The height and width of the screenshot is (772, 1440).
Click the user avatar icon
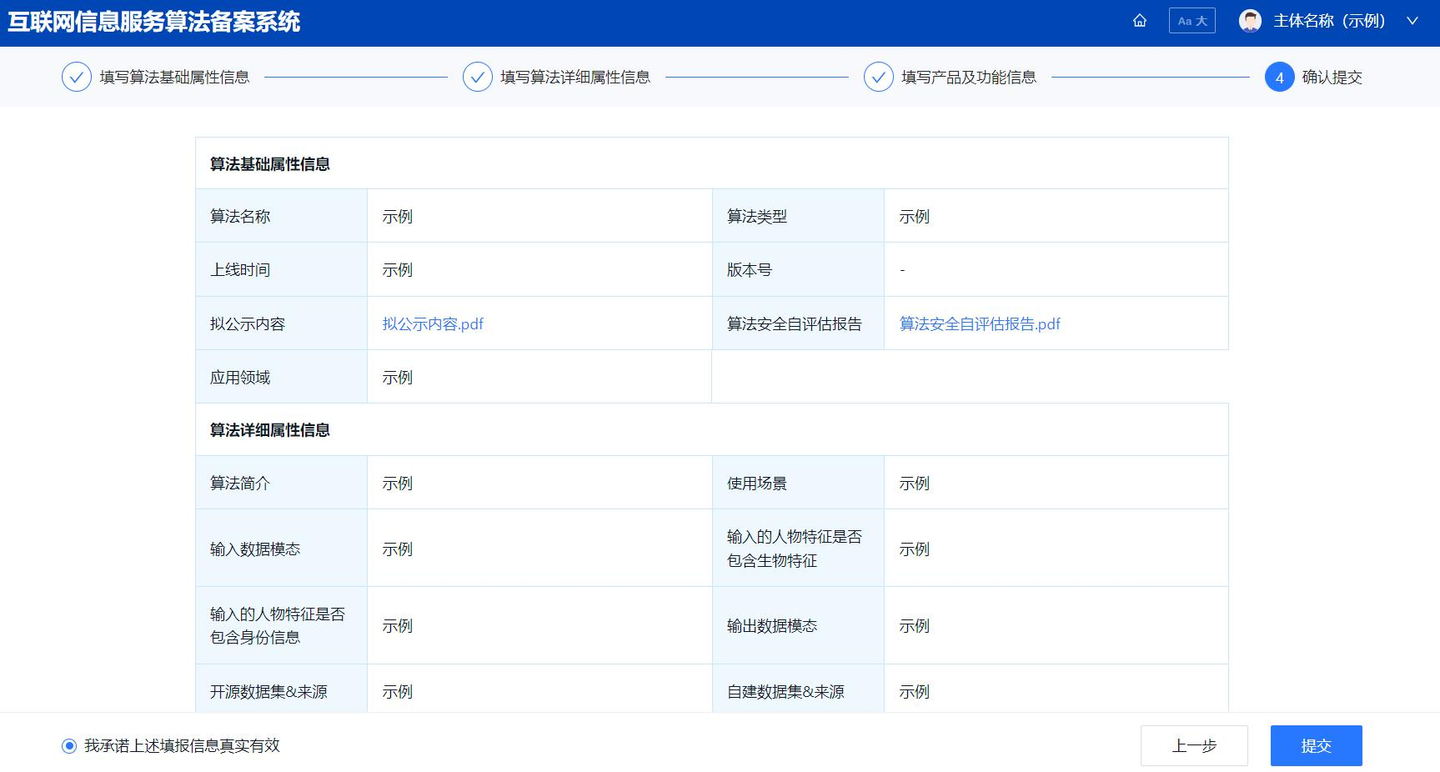click(x=1250, y=21)
